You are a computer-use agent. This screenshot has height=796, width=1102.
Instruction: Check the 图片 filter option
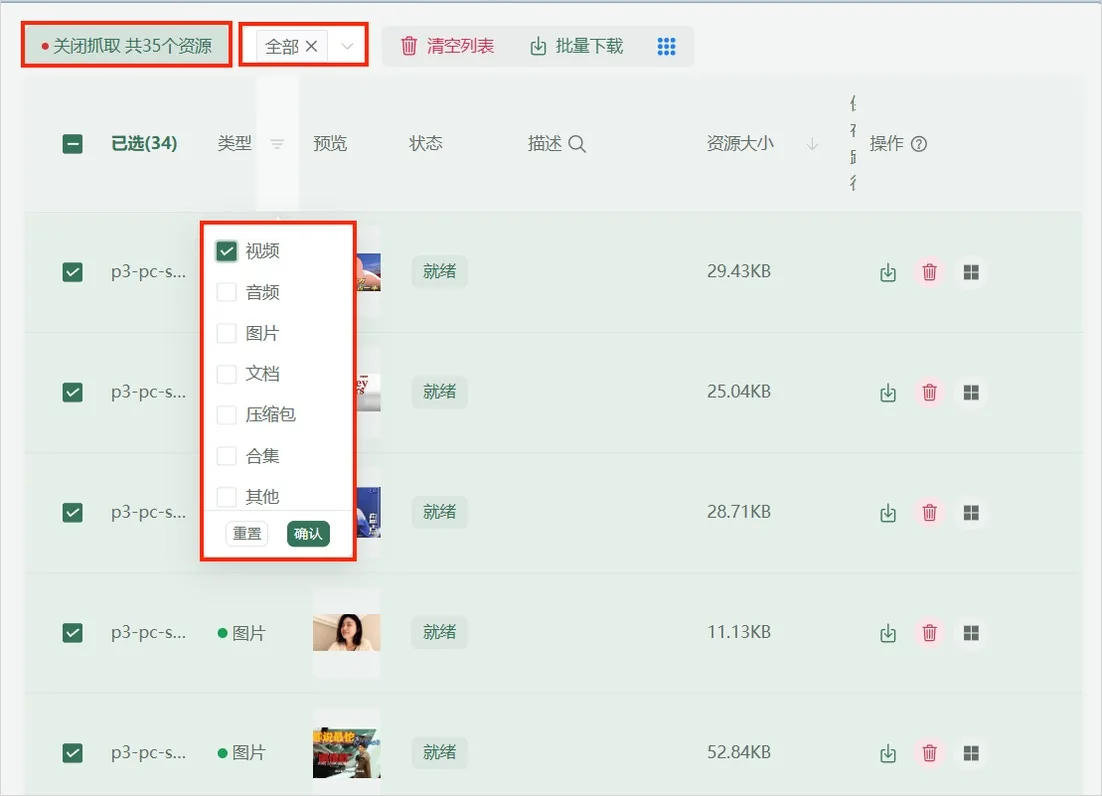tap(226, 333)
